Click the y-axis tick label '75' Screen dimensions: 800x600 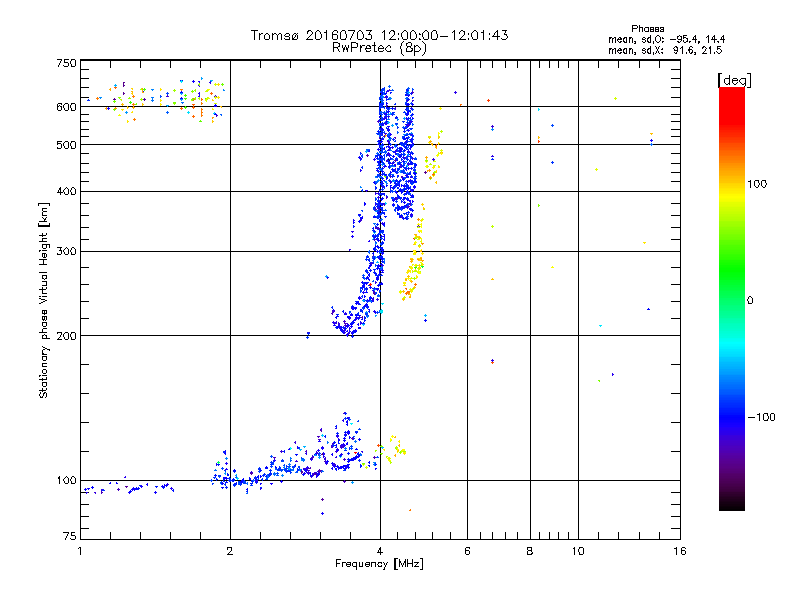(x=70, y=536)
